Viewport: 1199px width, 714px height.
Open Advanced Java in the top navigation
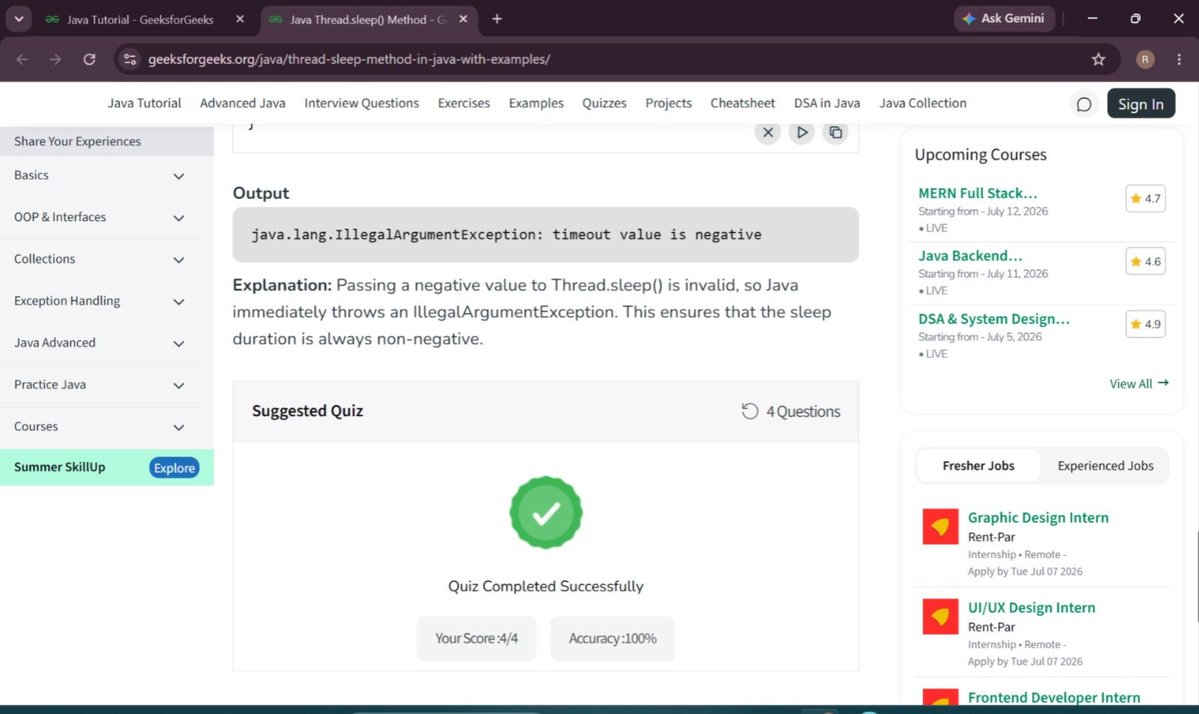pos(242,103)
